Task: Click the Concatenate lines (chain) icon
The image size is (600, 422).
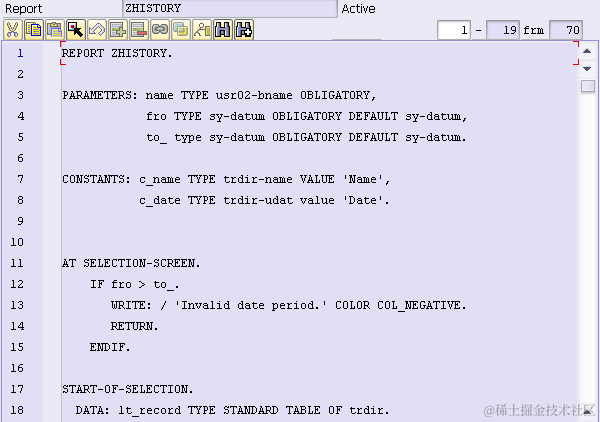Action: [160, 30]
